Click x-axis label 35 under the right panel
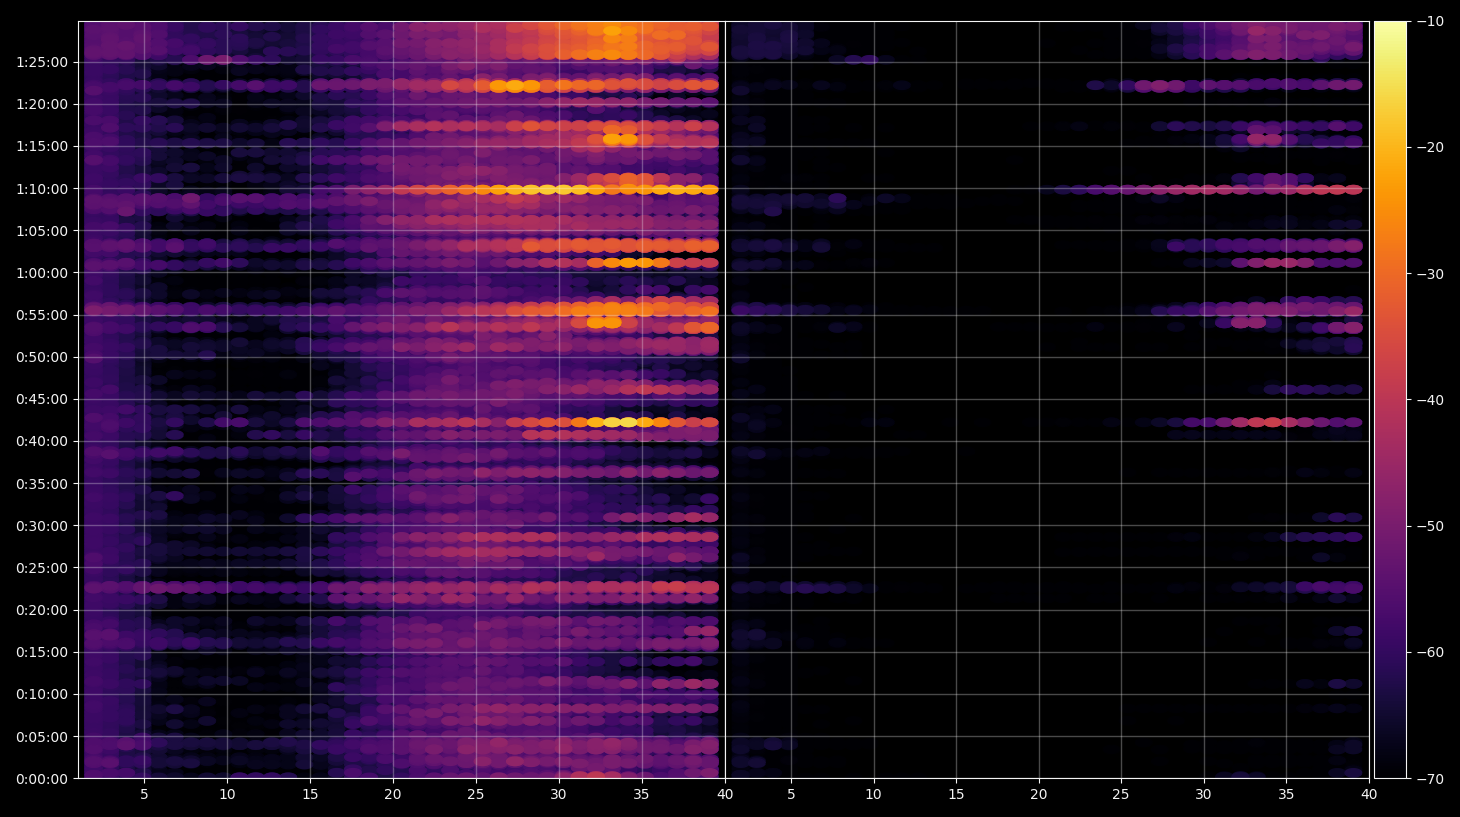The height and width of the screenshot is (817, 1460). click(x=1286, y=795)
